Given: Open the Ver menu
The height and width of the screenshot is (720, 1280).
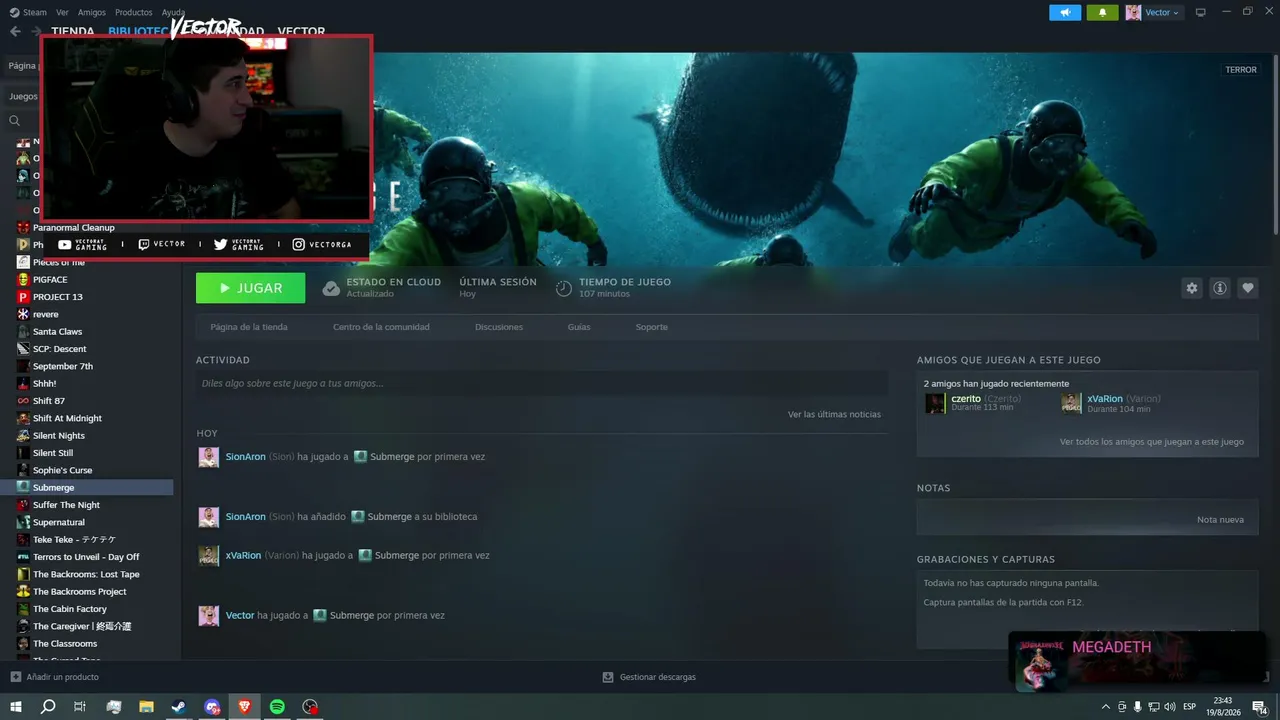Looking at the screenshot, I should [63, 12].
